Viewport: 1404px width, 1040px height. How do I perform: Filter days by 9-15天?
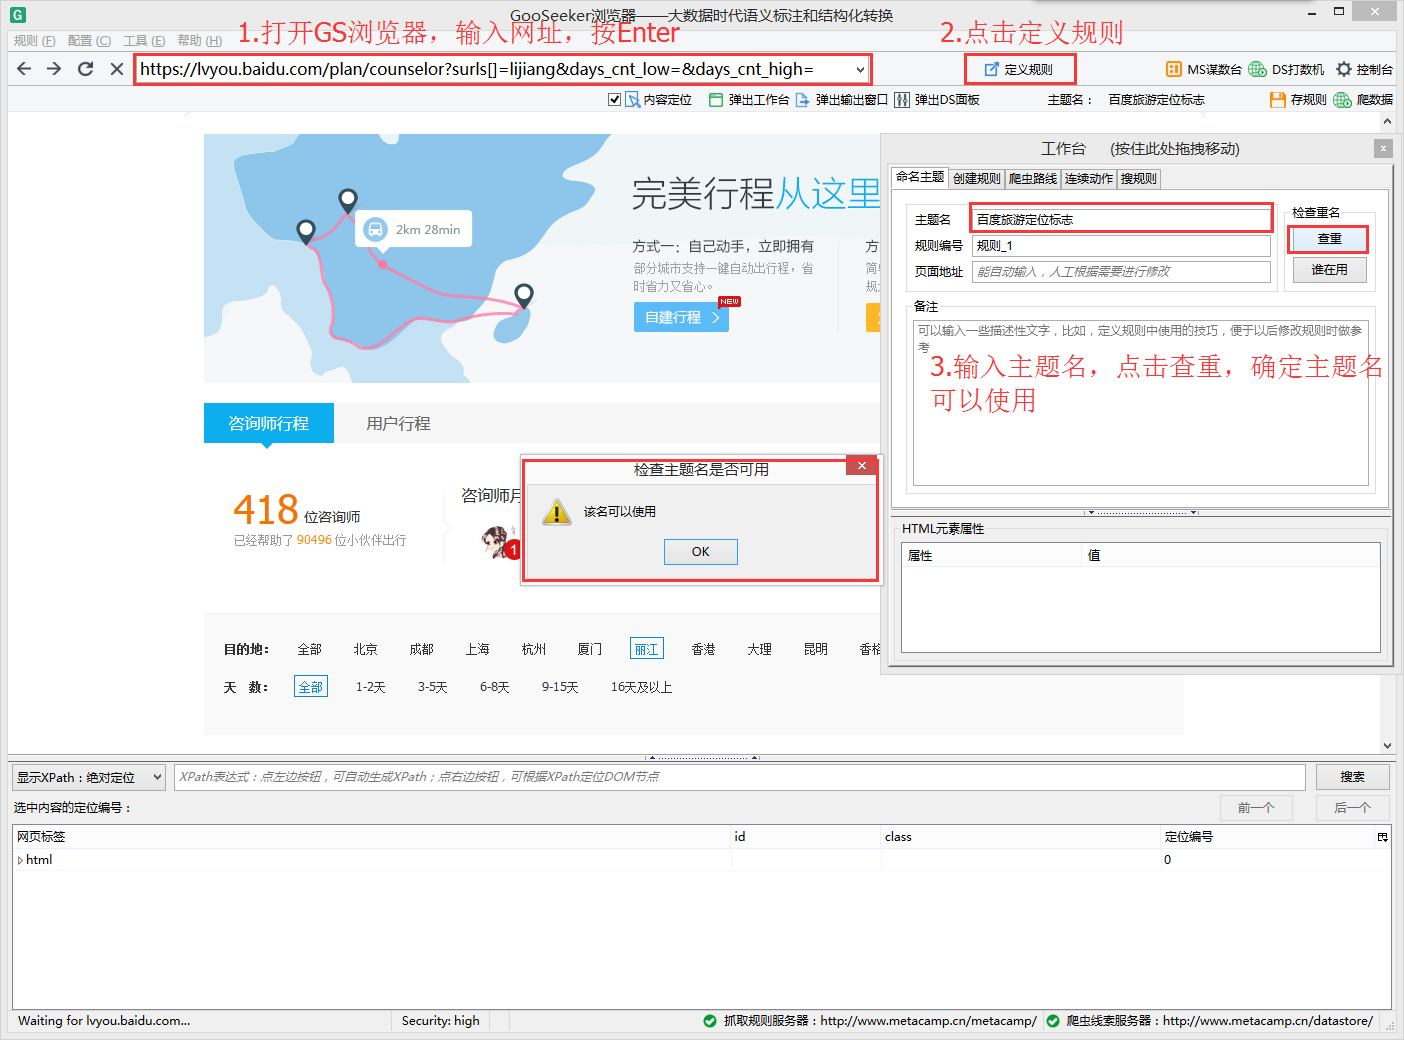(560, 687)
